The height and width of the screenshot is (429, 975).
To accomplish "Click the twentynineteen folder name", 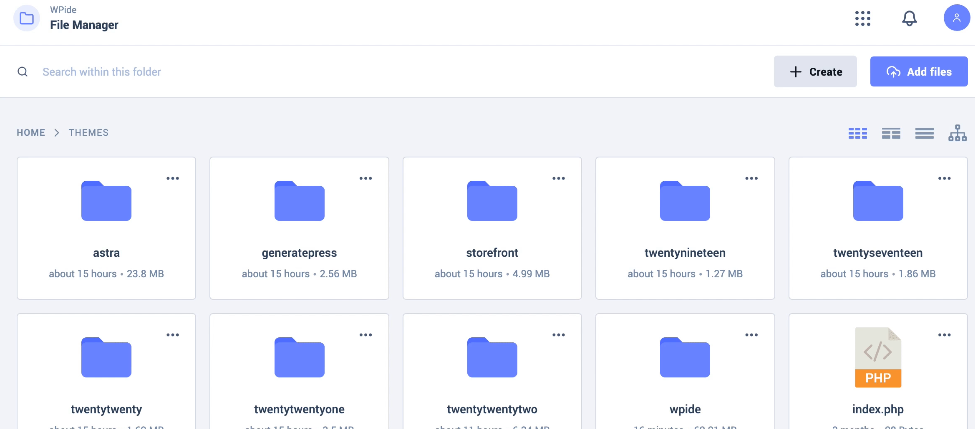I will click(685, 253).
